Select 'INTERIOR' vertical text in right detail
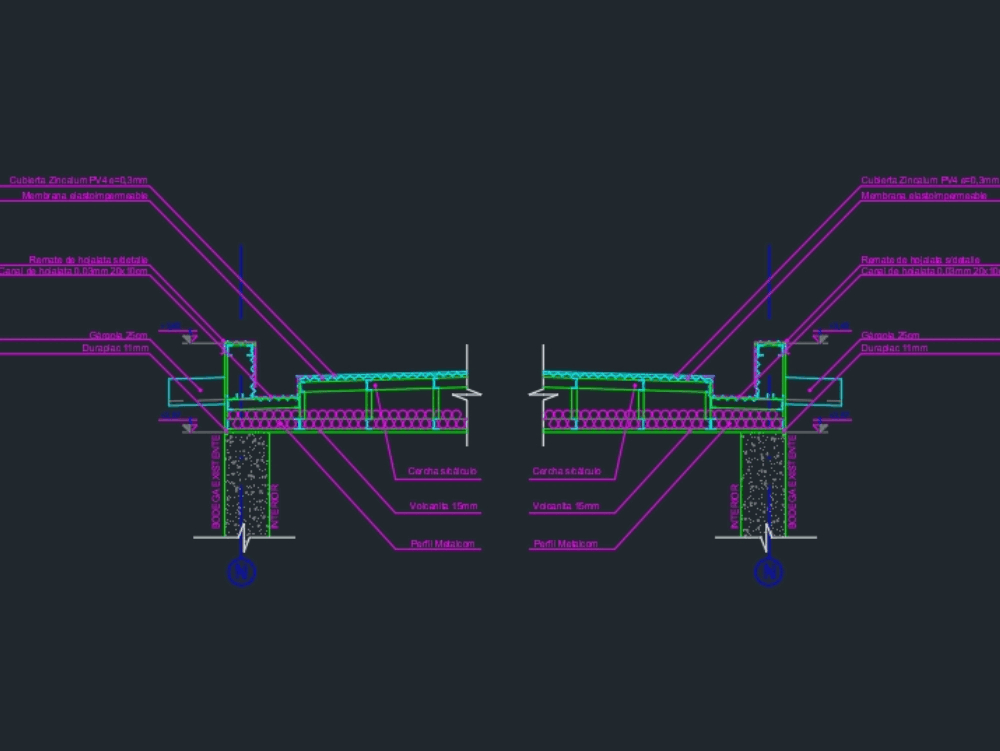Image resolution: width=1000 pixels, height=751 pixels. pos(735,506)
